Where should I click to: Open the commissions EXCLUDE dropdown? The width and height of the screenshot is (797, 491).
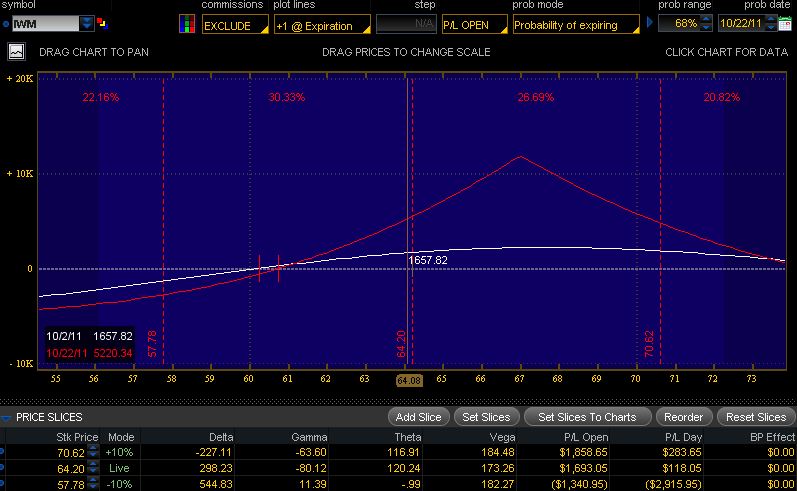click(235, 25)
